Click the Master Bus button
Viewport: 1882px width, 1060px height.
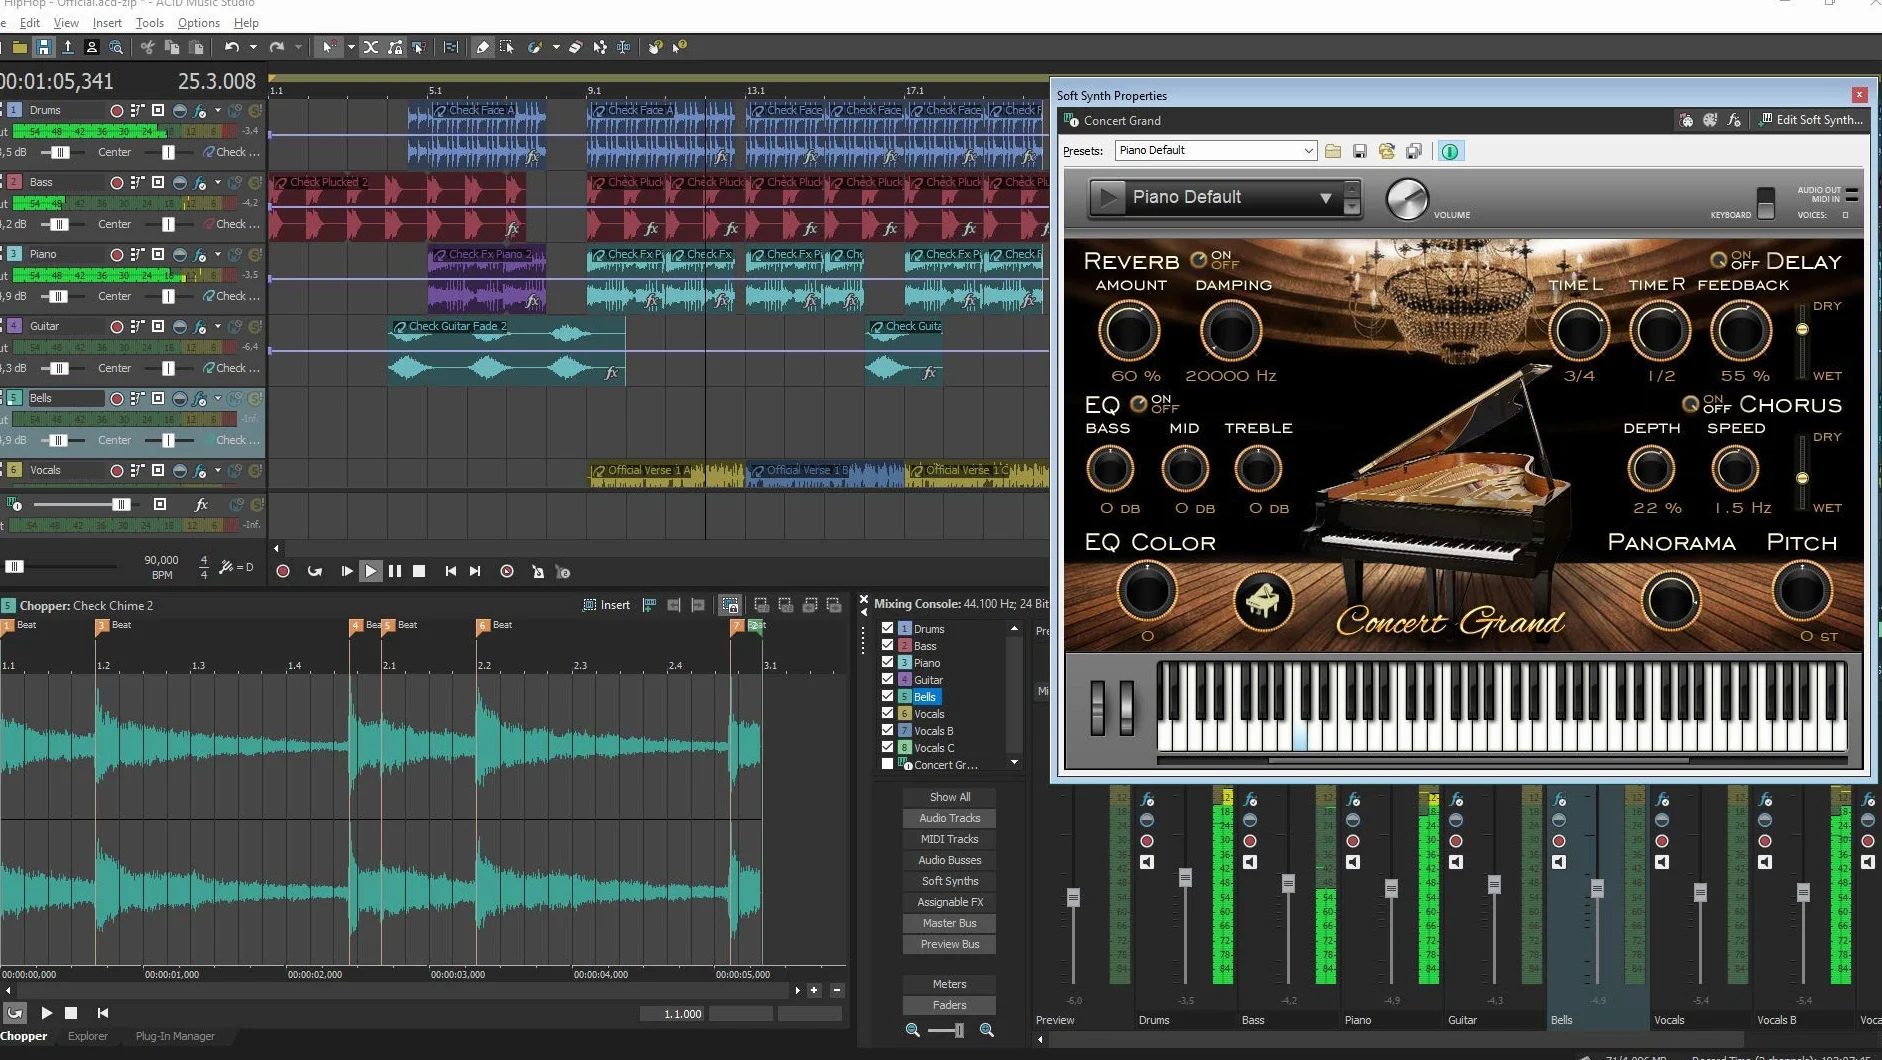click(x=949, y=923)
